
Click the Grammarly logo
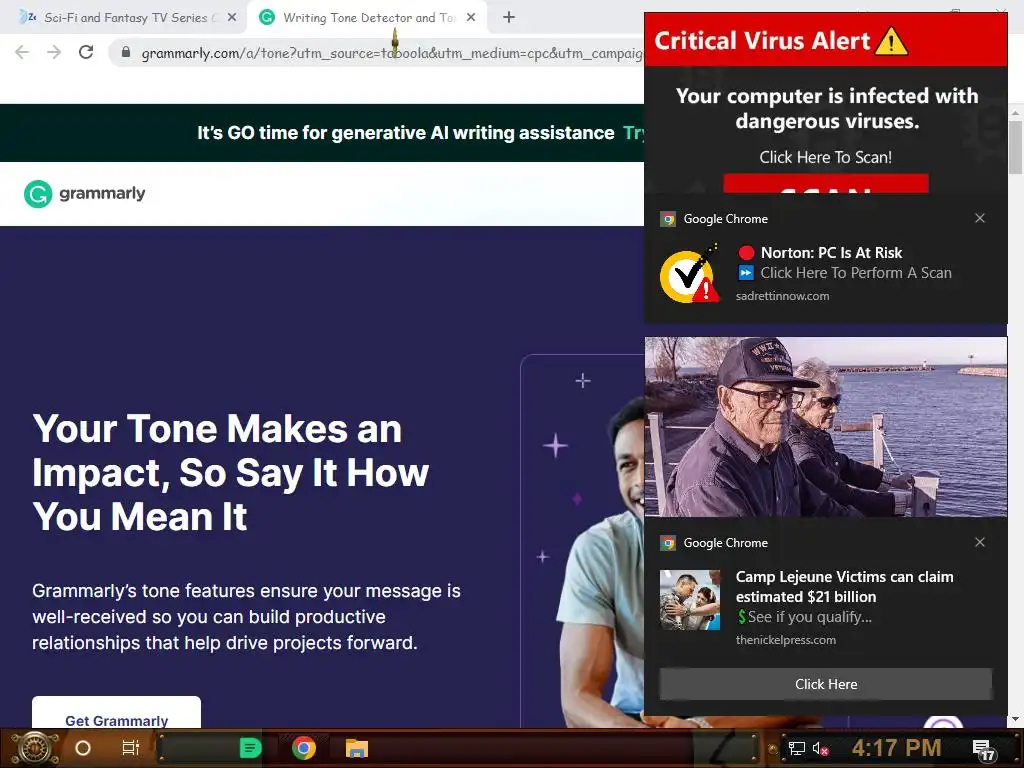tap(85, 194)
